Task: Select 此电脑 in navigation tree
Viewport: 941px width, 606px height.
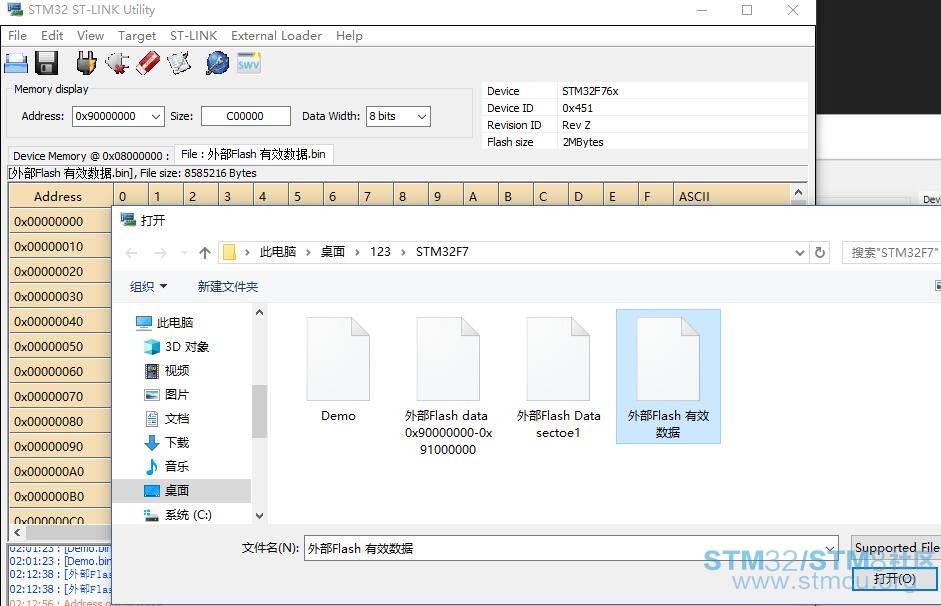Action: (175, 323)
